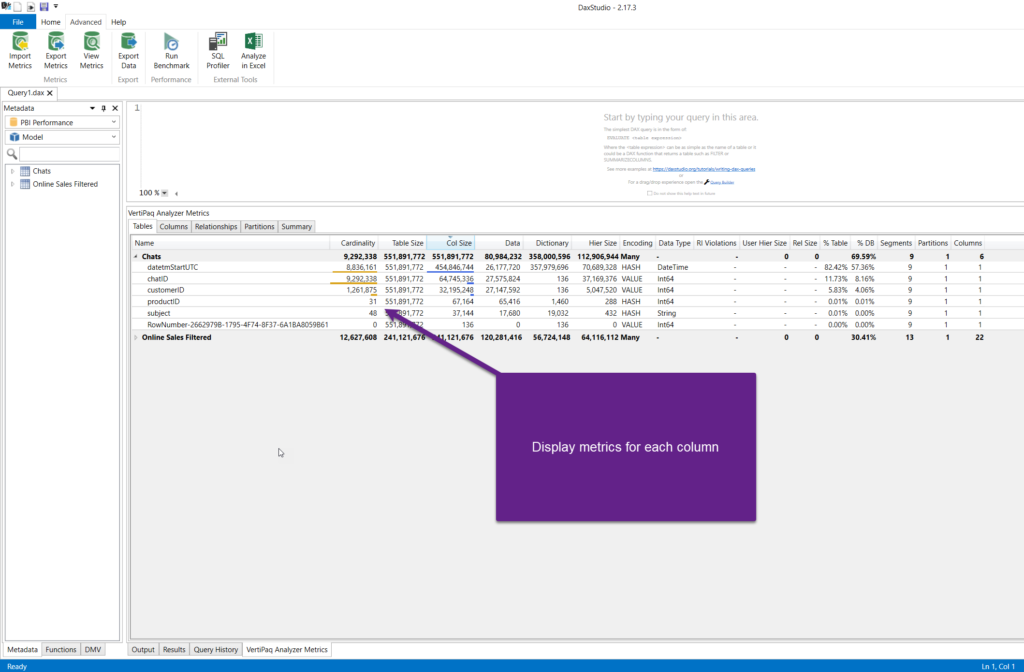Open the Model selector dropdown
1024x672 pixels.
pyautogui.click(x=114, y=137)
